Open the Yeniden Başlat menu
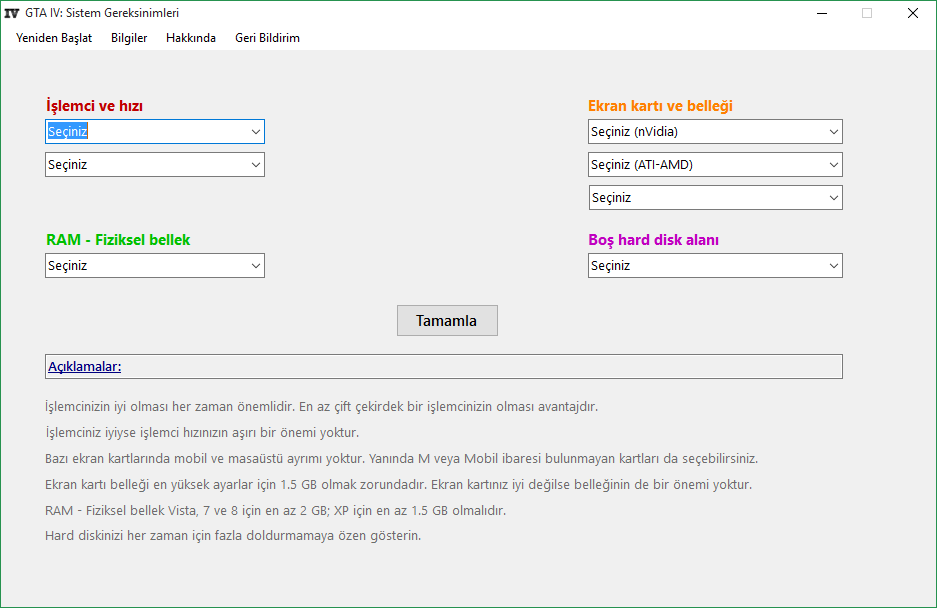The image size is (937, 608). point(54,38)
